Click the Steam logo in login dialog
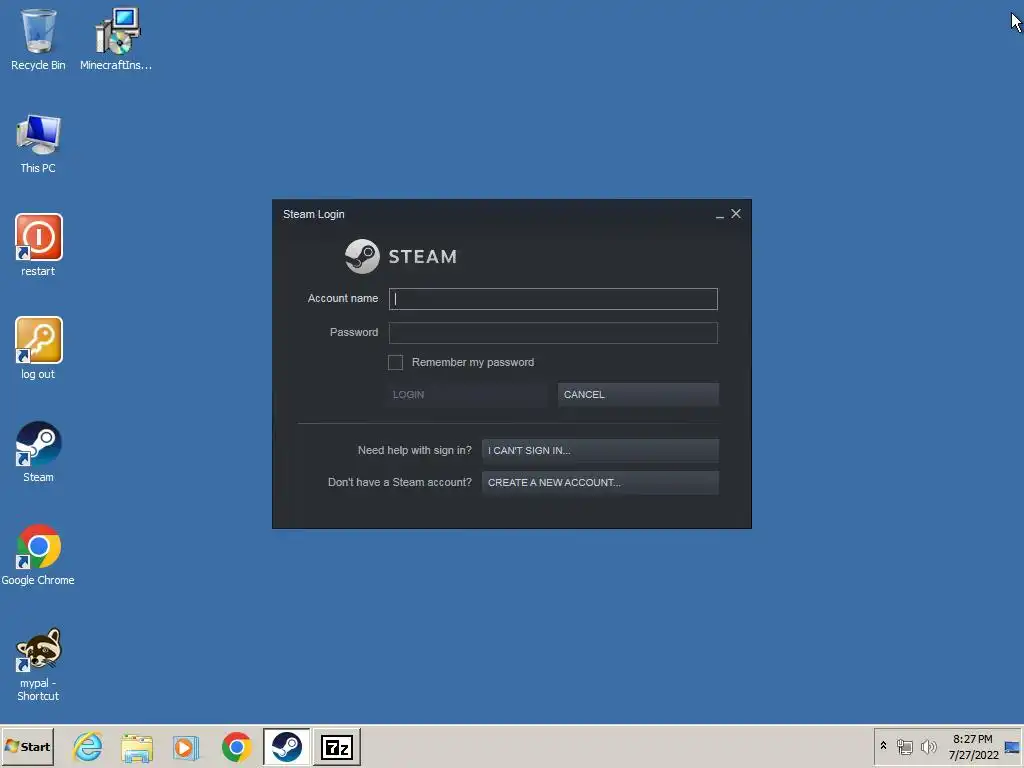The height and width of the screenshot is (768, 1024). tap(401, 256)
